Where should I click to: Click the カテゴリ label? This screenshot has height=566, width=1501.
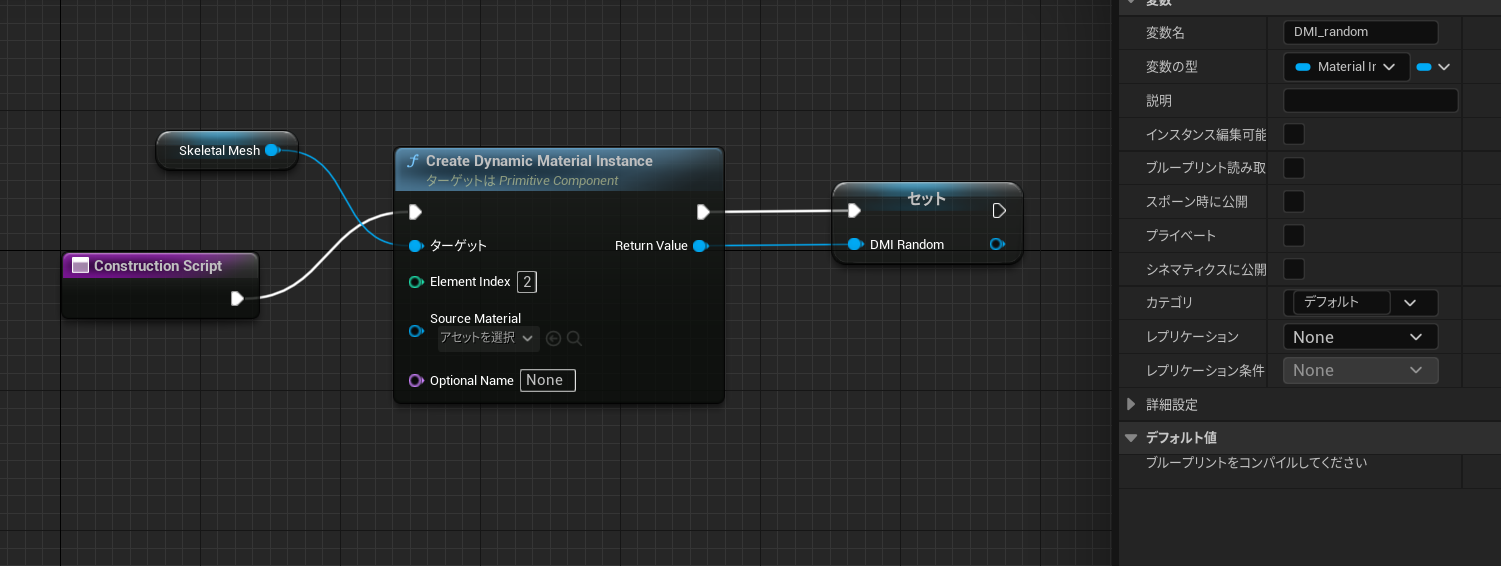click(x=1169, y=302)
